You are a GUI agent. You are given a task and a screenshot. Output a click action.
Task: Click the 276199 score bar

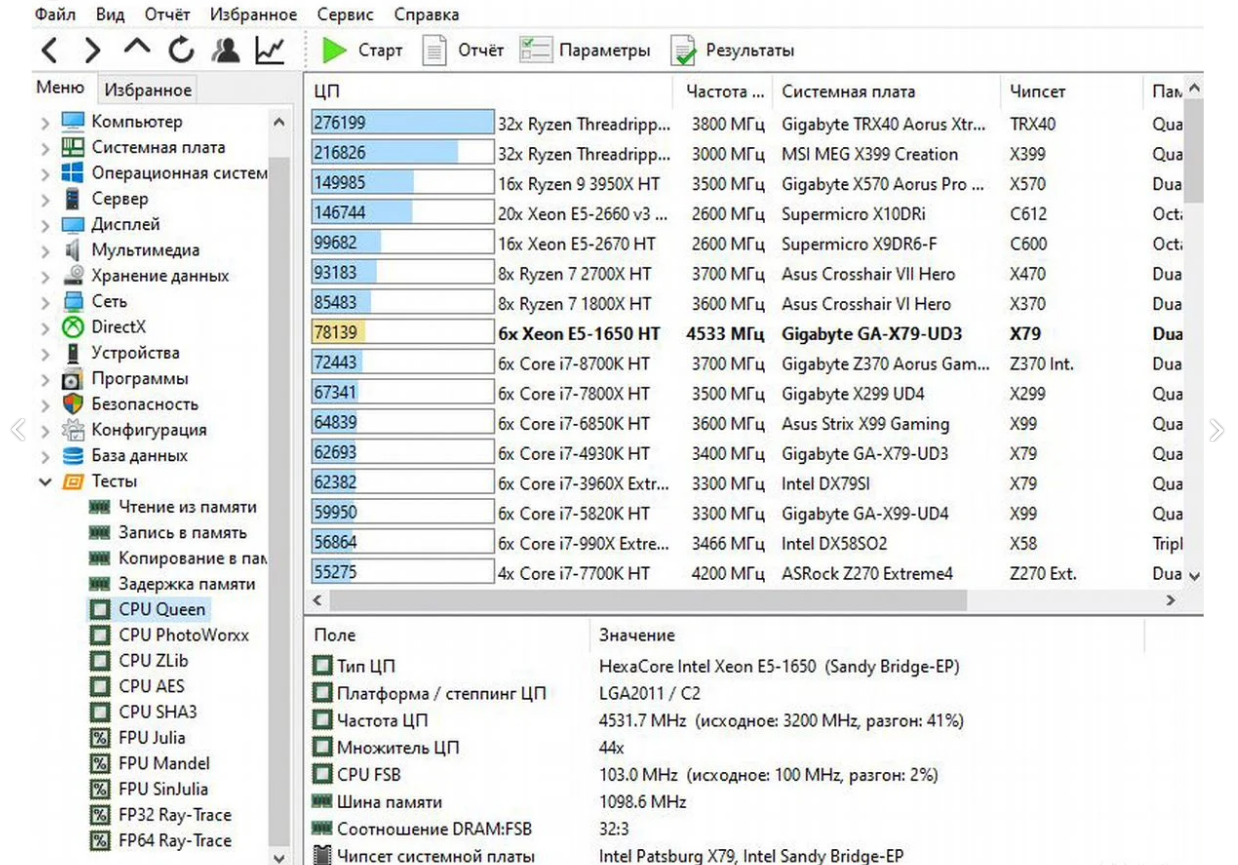click(x=402, y=124)
